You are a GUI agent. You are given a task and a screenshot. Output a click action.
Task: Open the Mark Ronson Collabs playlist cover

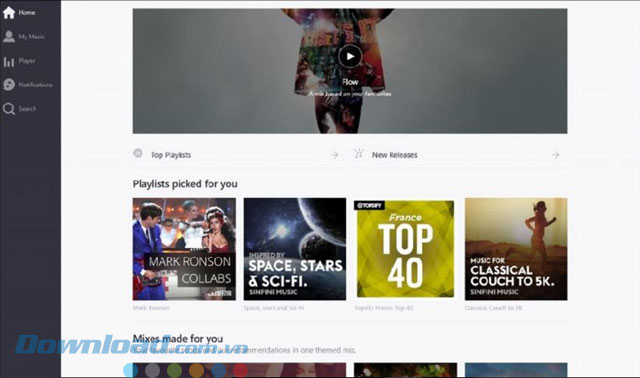(x=184, y=249)
